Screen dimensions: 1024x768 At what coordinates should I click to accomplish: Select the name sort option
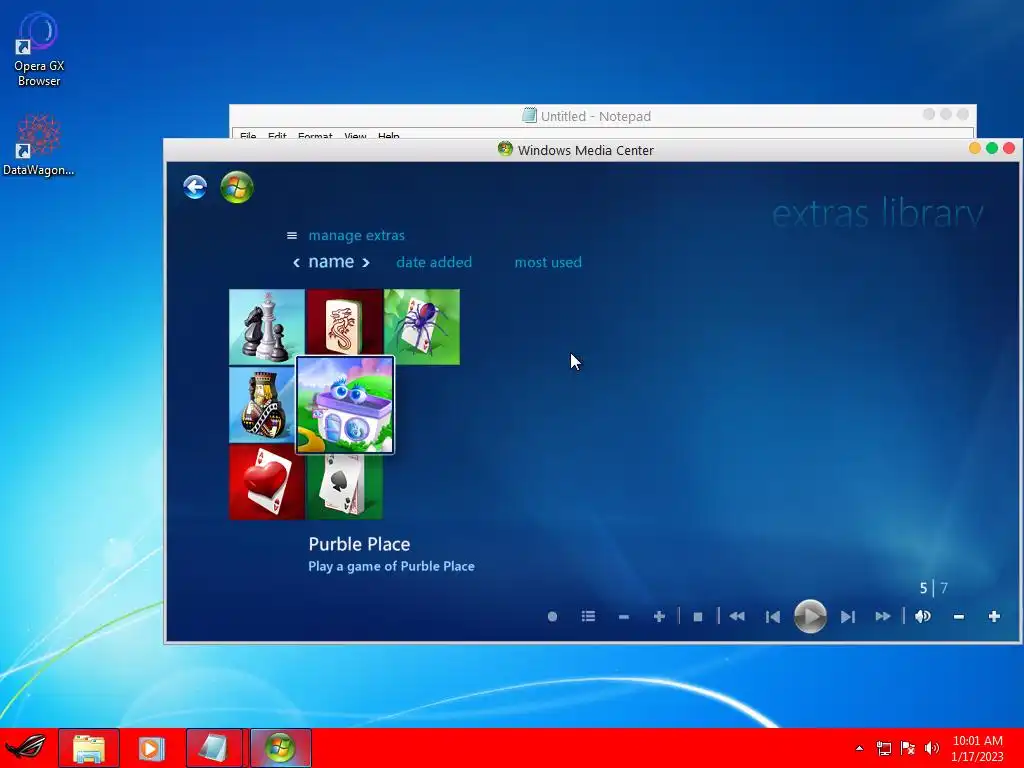coord(331,262)
